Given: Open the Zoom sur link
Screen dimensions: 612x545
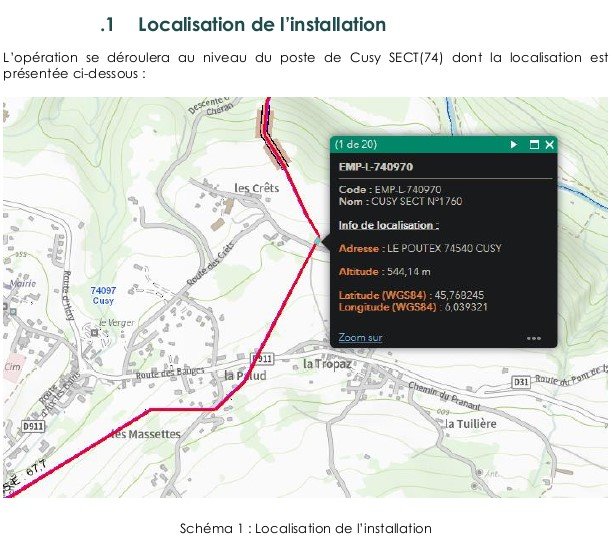Looking at the screenshot, I should (360, 337).
